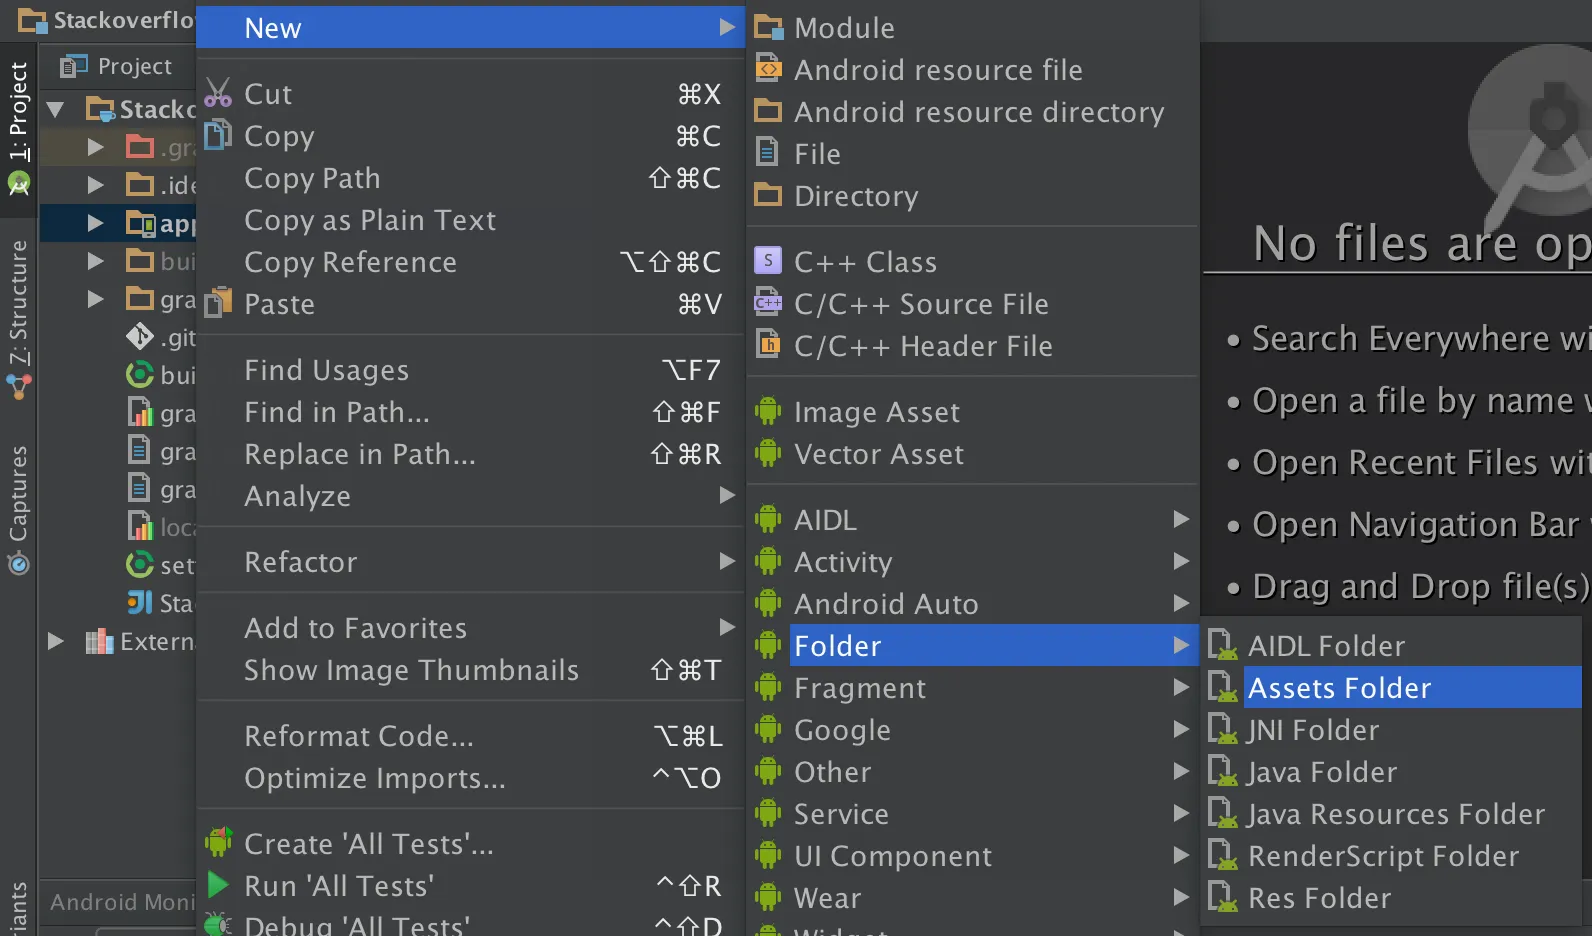
Task: Expand the app module tree node
Action: [95, 223]
